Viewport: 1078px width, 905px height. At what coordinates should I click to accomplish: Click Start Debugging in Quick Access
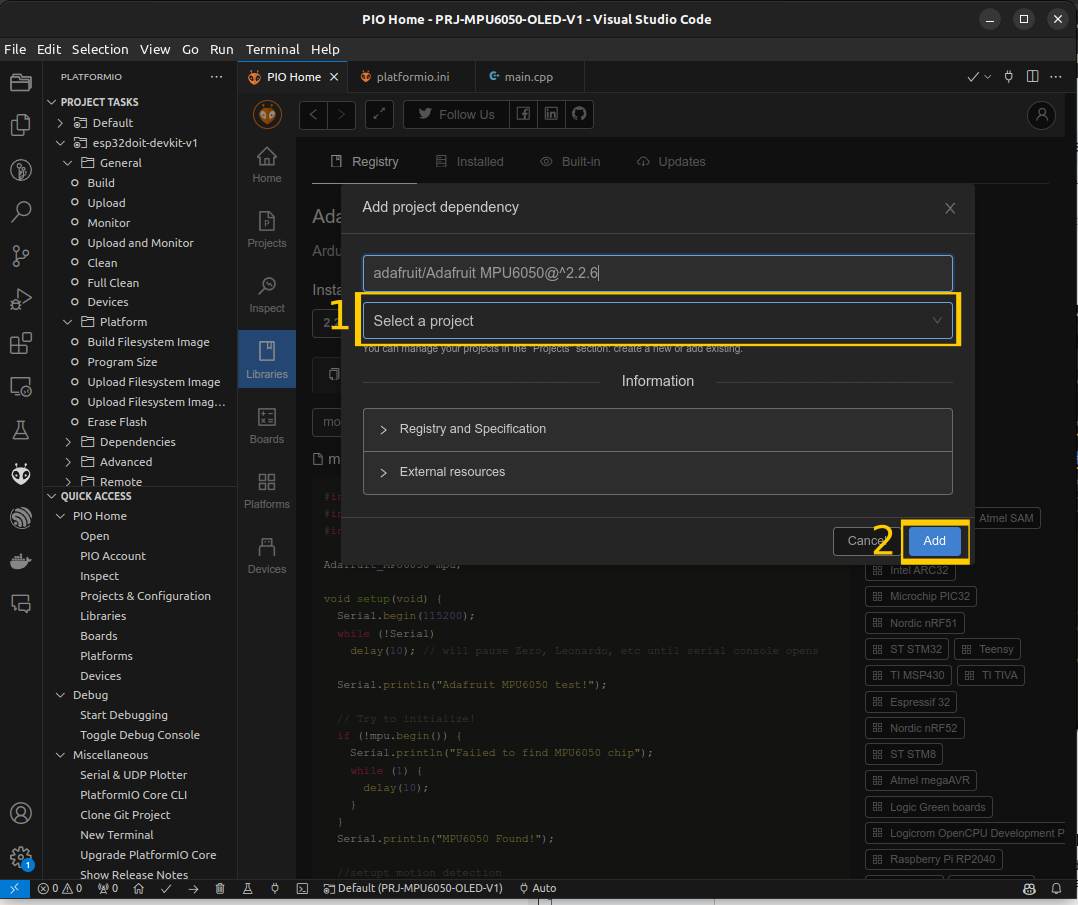pos(124,715)
